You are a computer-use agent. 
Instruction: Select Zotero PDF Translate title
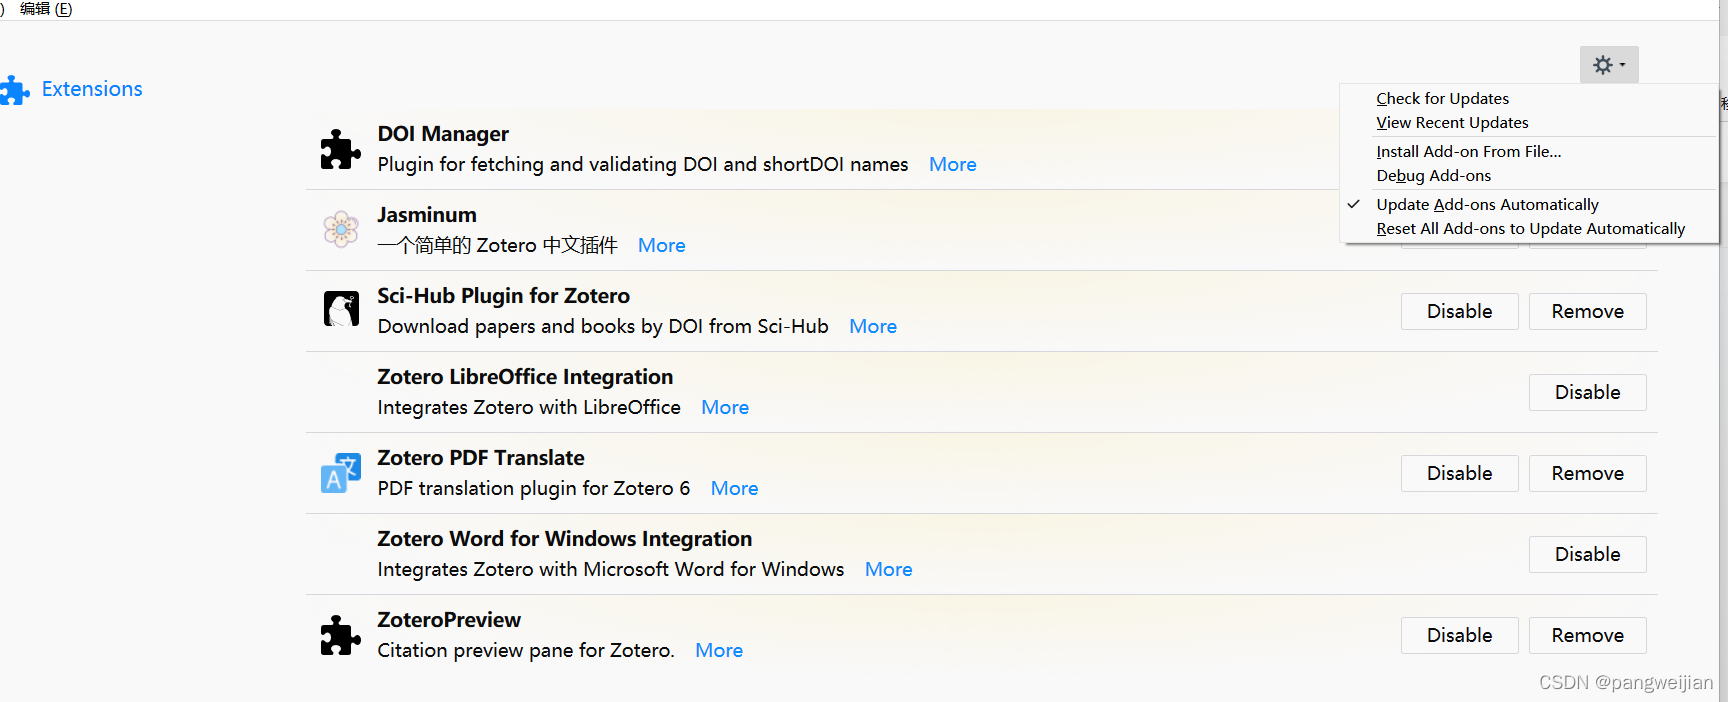(481, 458)
